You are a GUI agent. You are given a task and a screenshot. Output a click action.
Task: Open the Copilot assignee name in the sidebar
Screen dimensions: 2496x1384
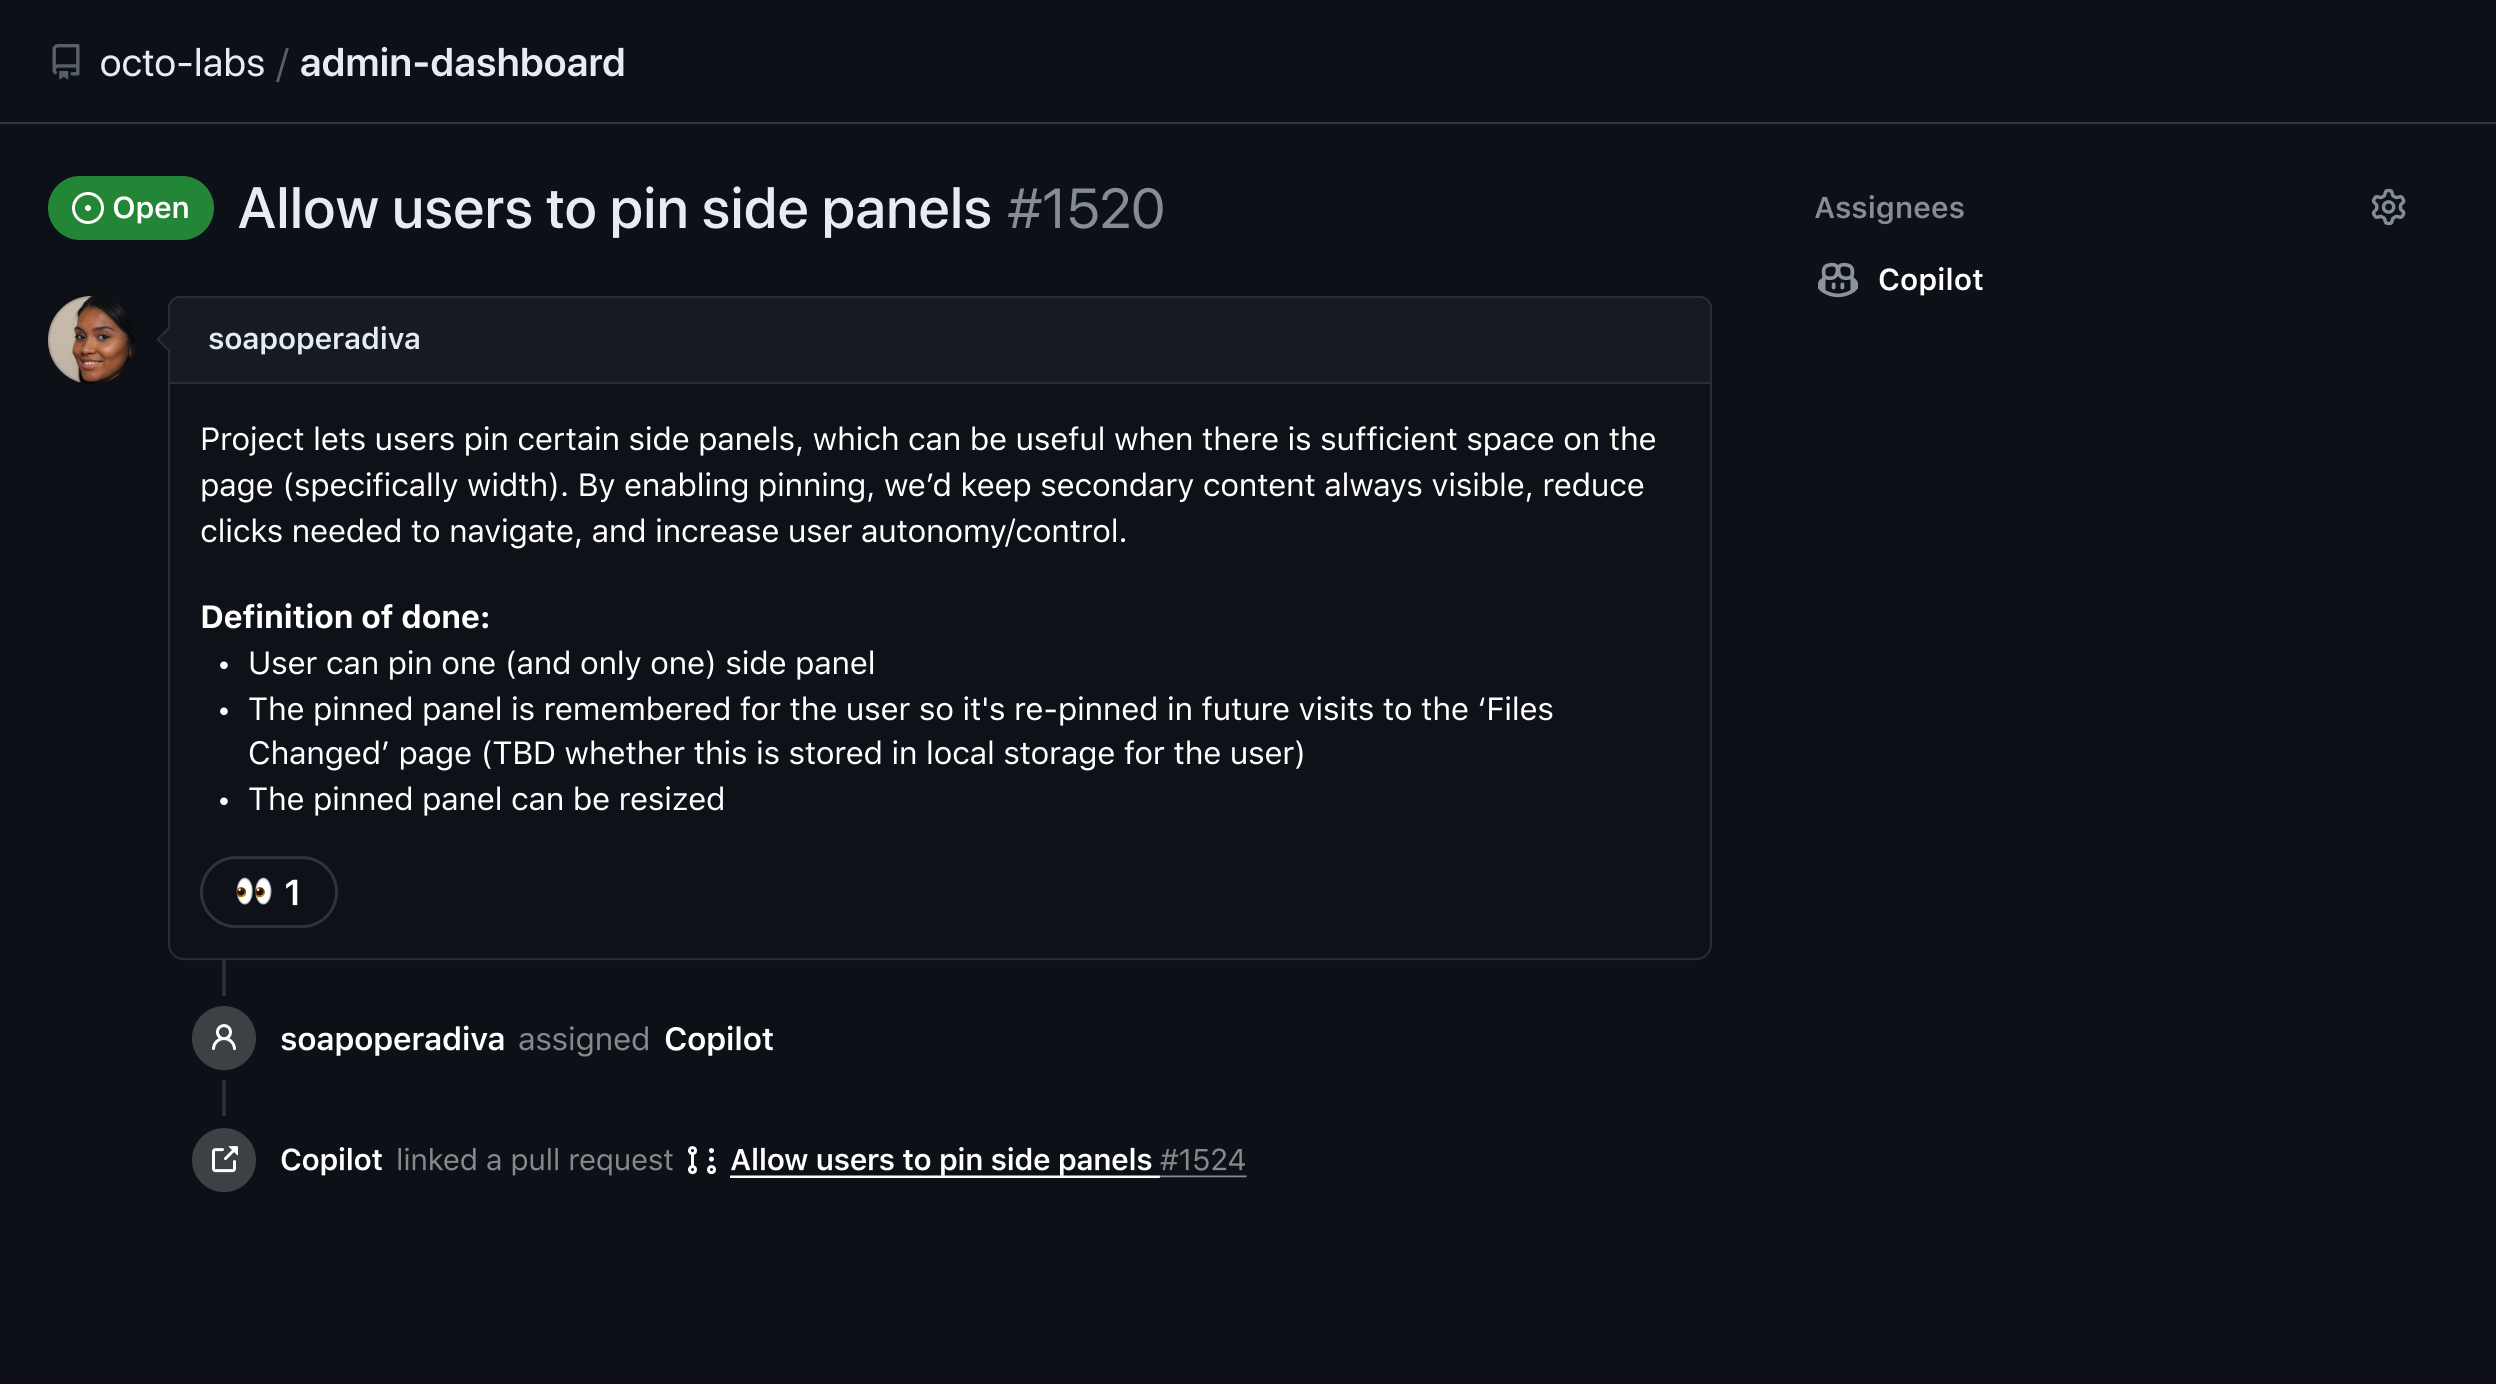[x=1930, y=280]
